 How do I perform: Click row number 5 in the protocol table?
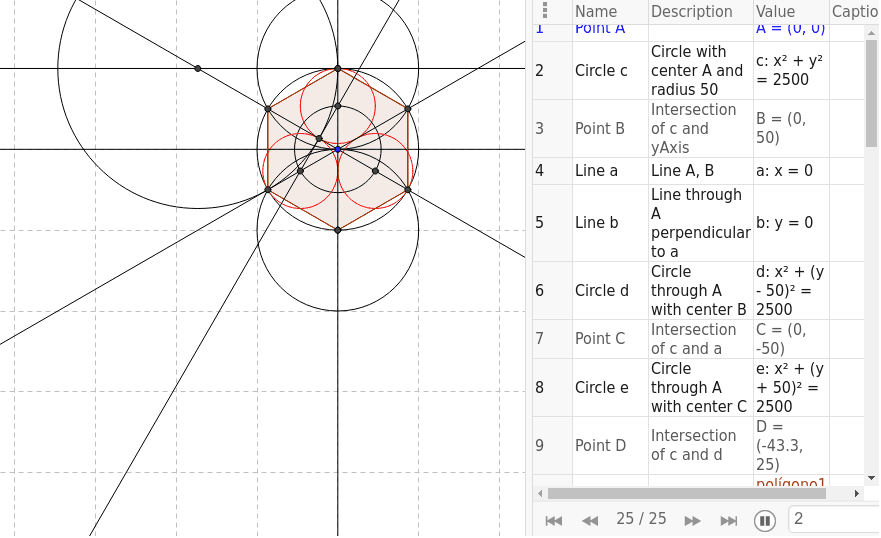click(552, 223)
